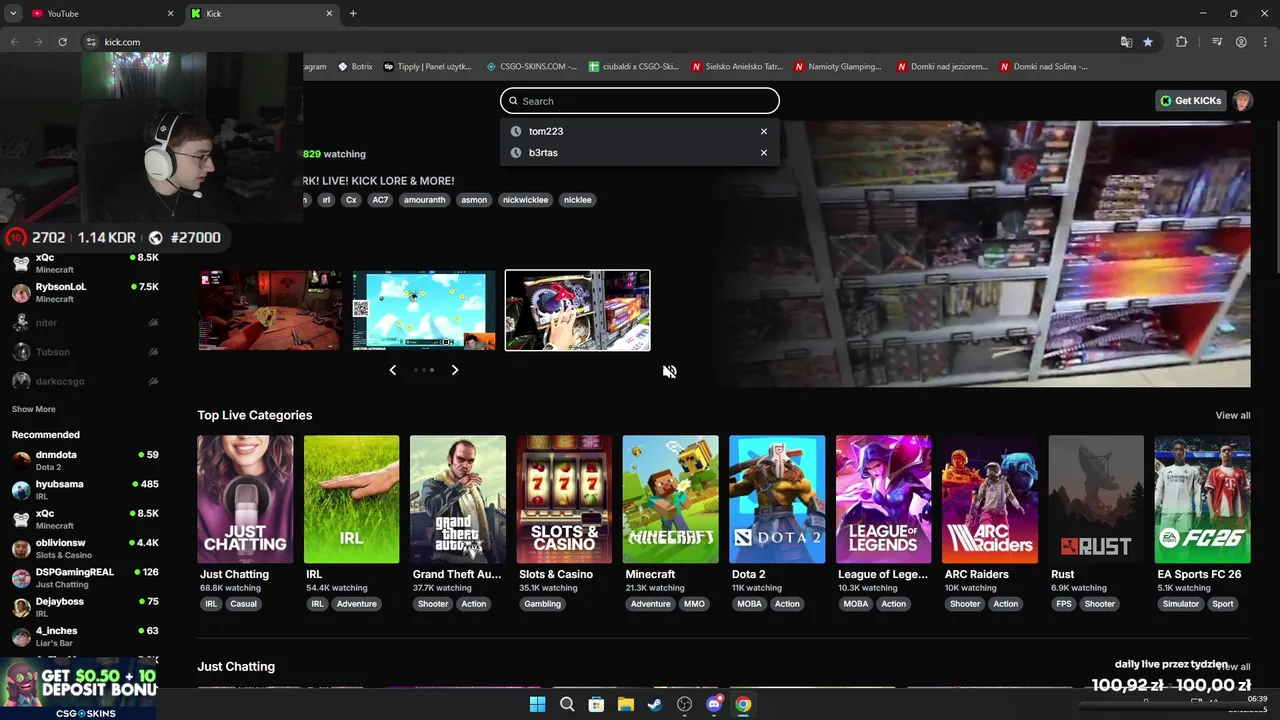Select the dark red game stream thumbnail

(270, 310)
